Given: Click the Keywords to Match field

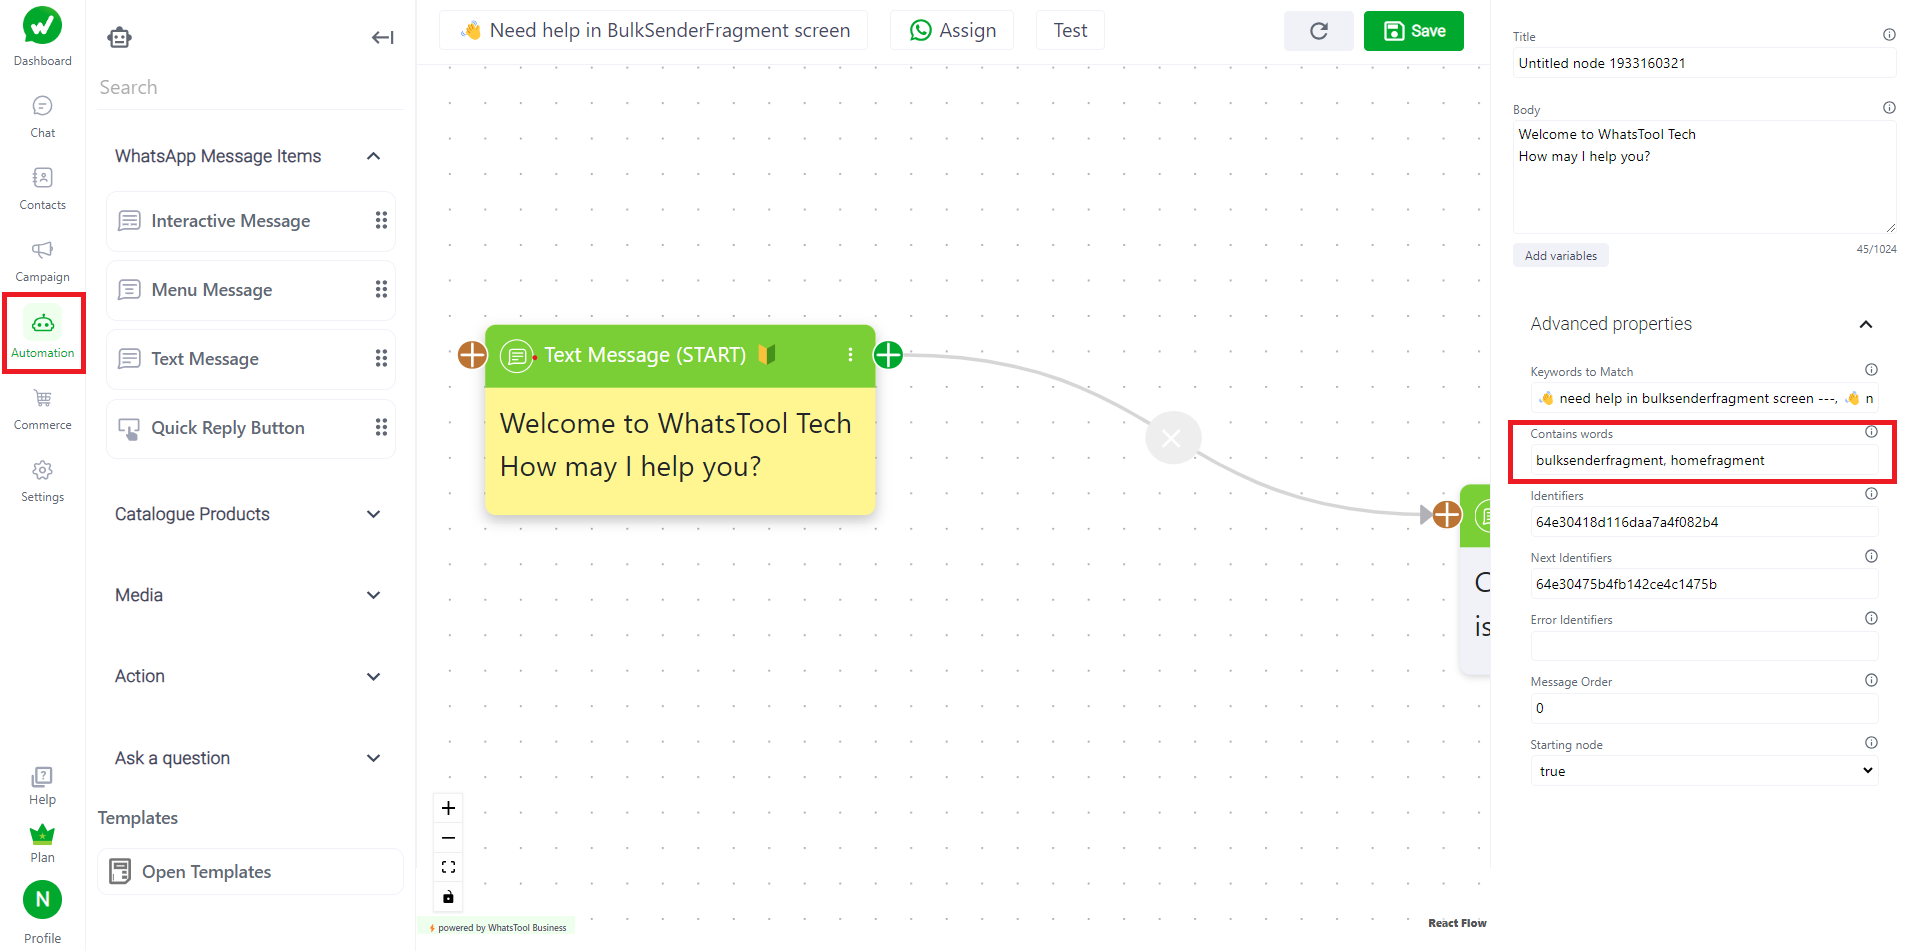Looking at the screenshot, I should (x=1704, y=398).
